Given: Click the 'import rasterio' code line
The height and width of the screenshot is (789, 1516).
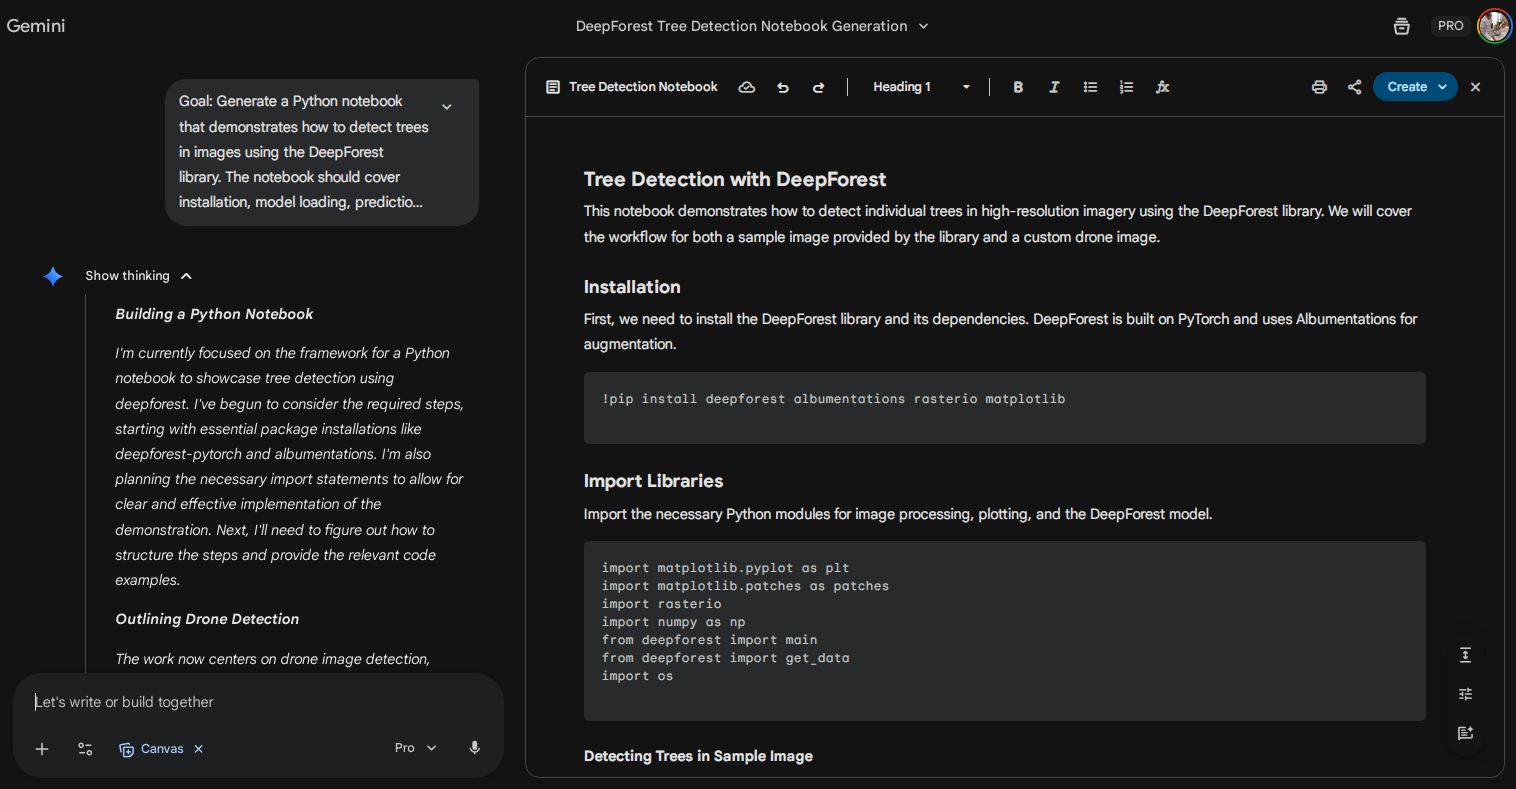Looking at the screenshot, I should [x=661, y=604].
